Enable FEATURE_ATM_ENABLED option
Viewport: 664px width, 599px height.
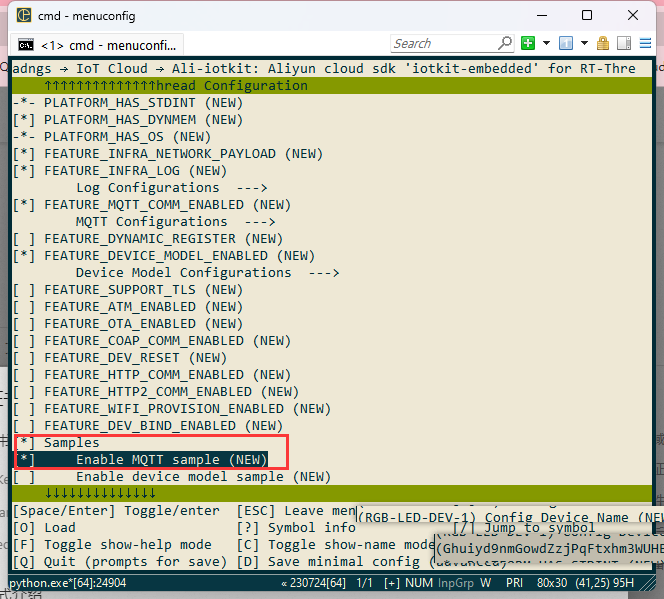point(128,306)
